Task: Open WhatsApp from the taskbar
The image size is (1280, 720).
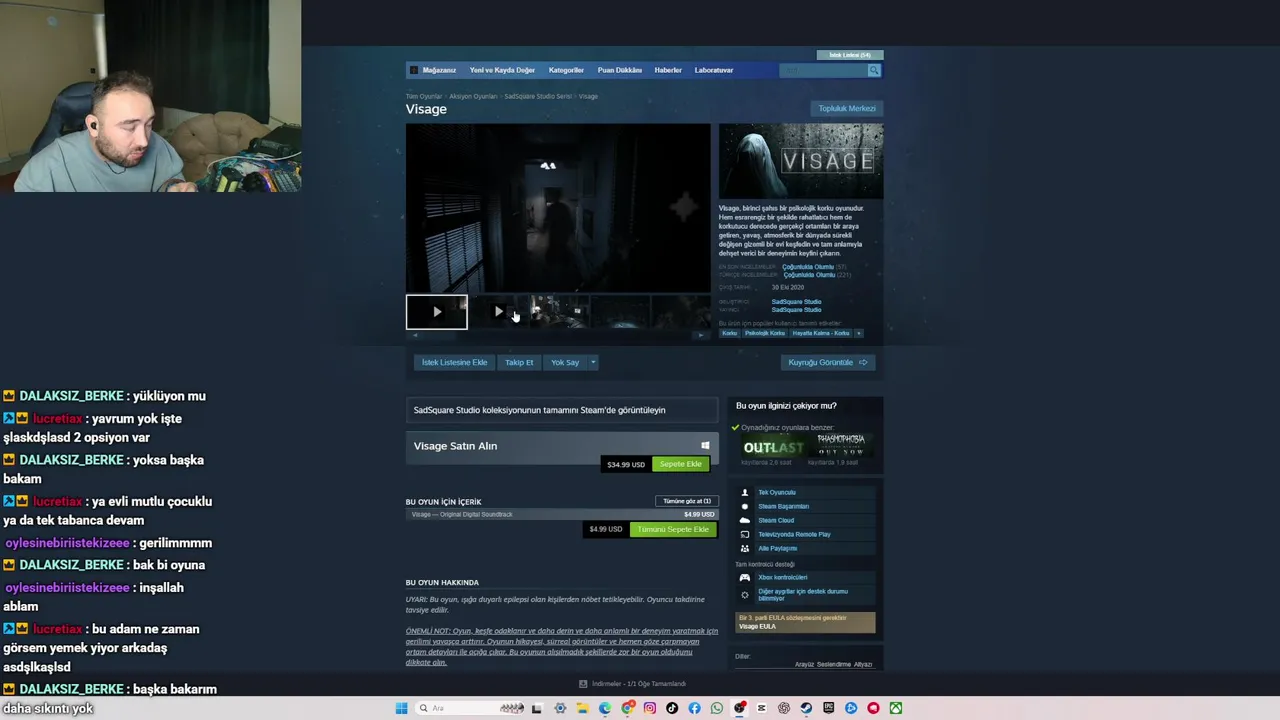Action: click(717, 708)
